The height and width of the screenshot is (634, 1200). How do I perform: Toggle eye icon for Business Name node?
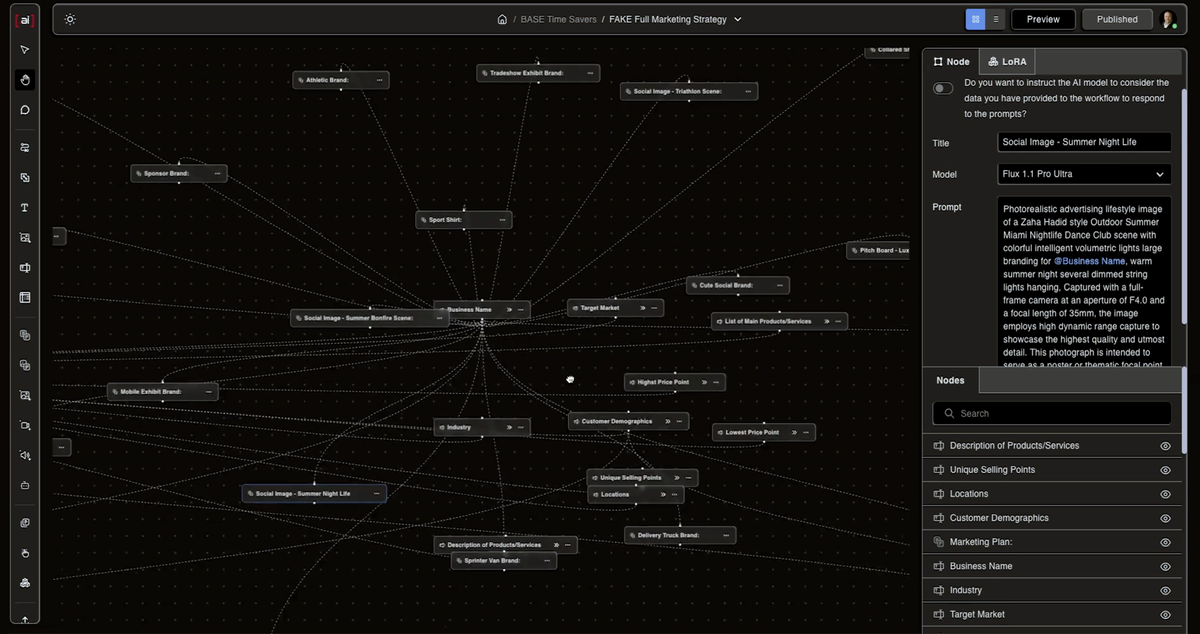[x=1165, y=566]
